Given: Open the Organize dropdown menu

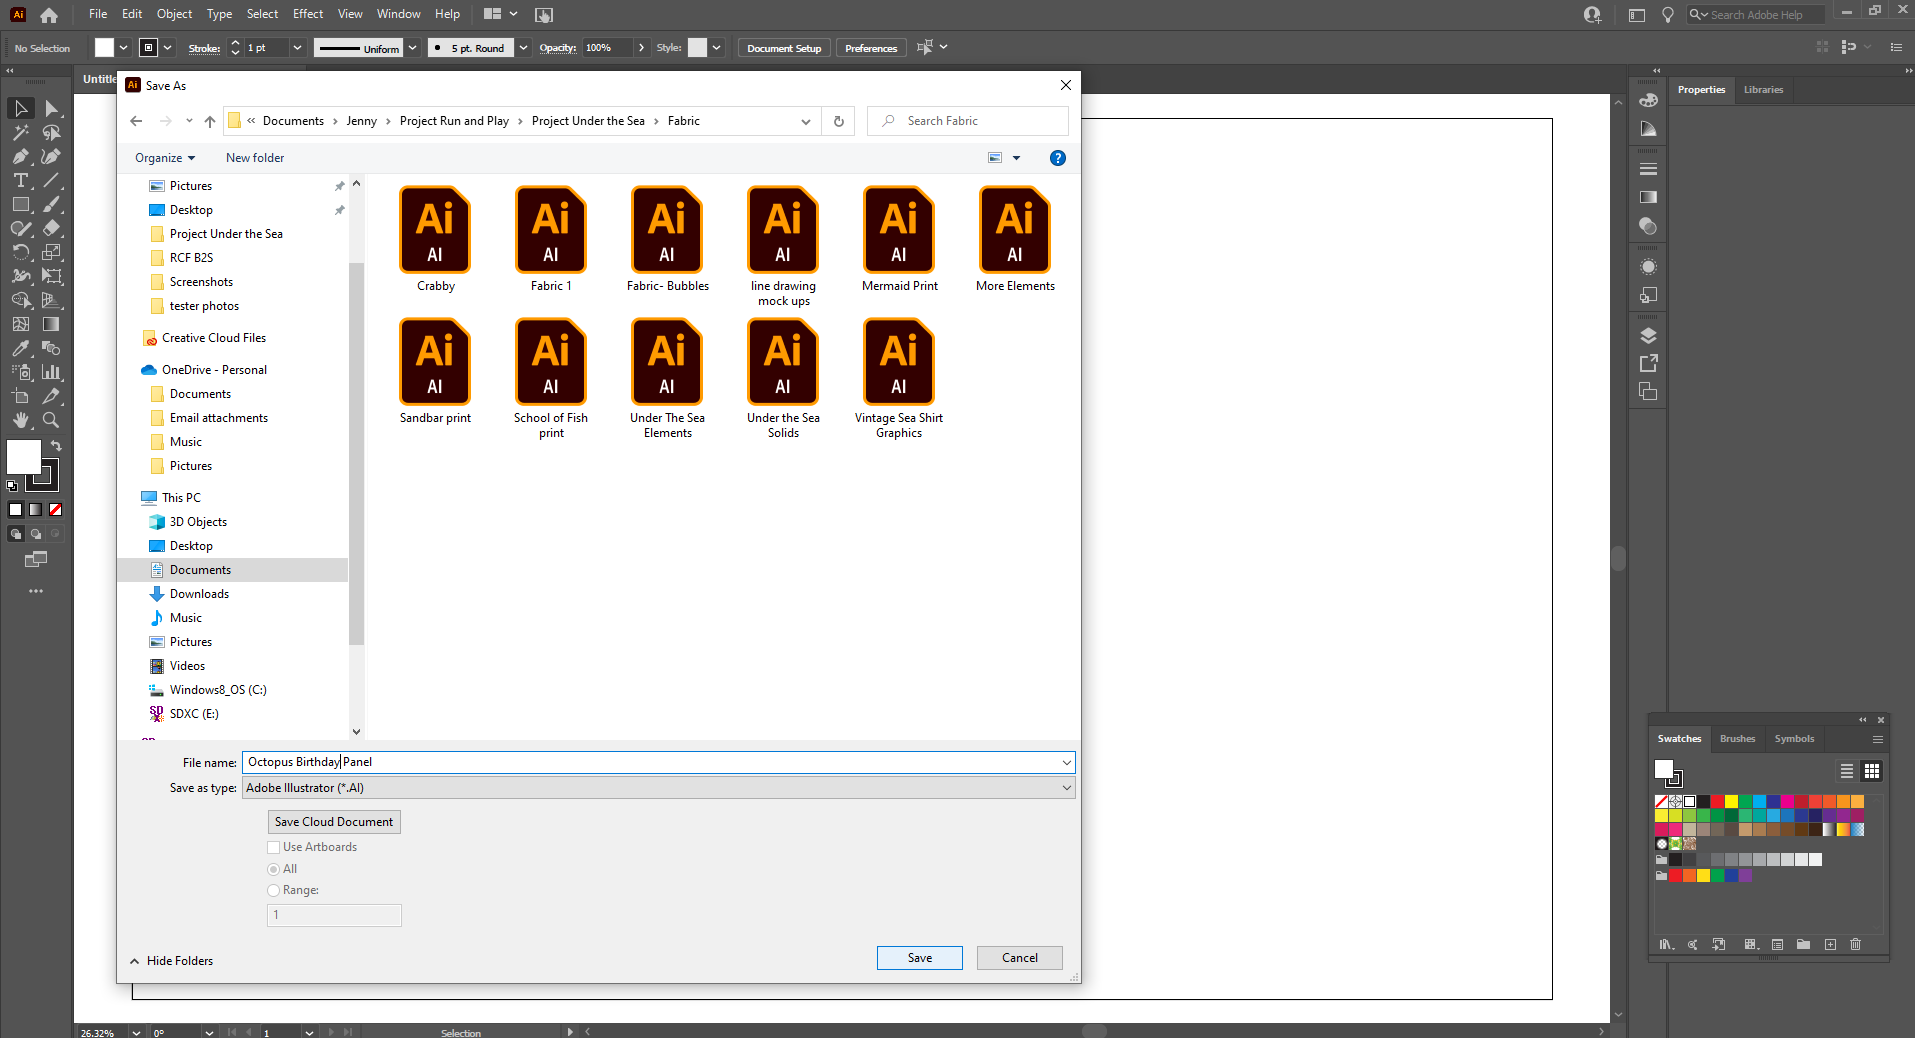Looking at the screenshot, I should (165, 158).
